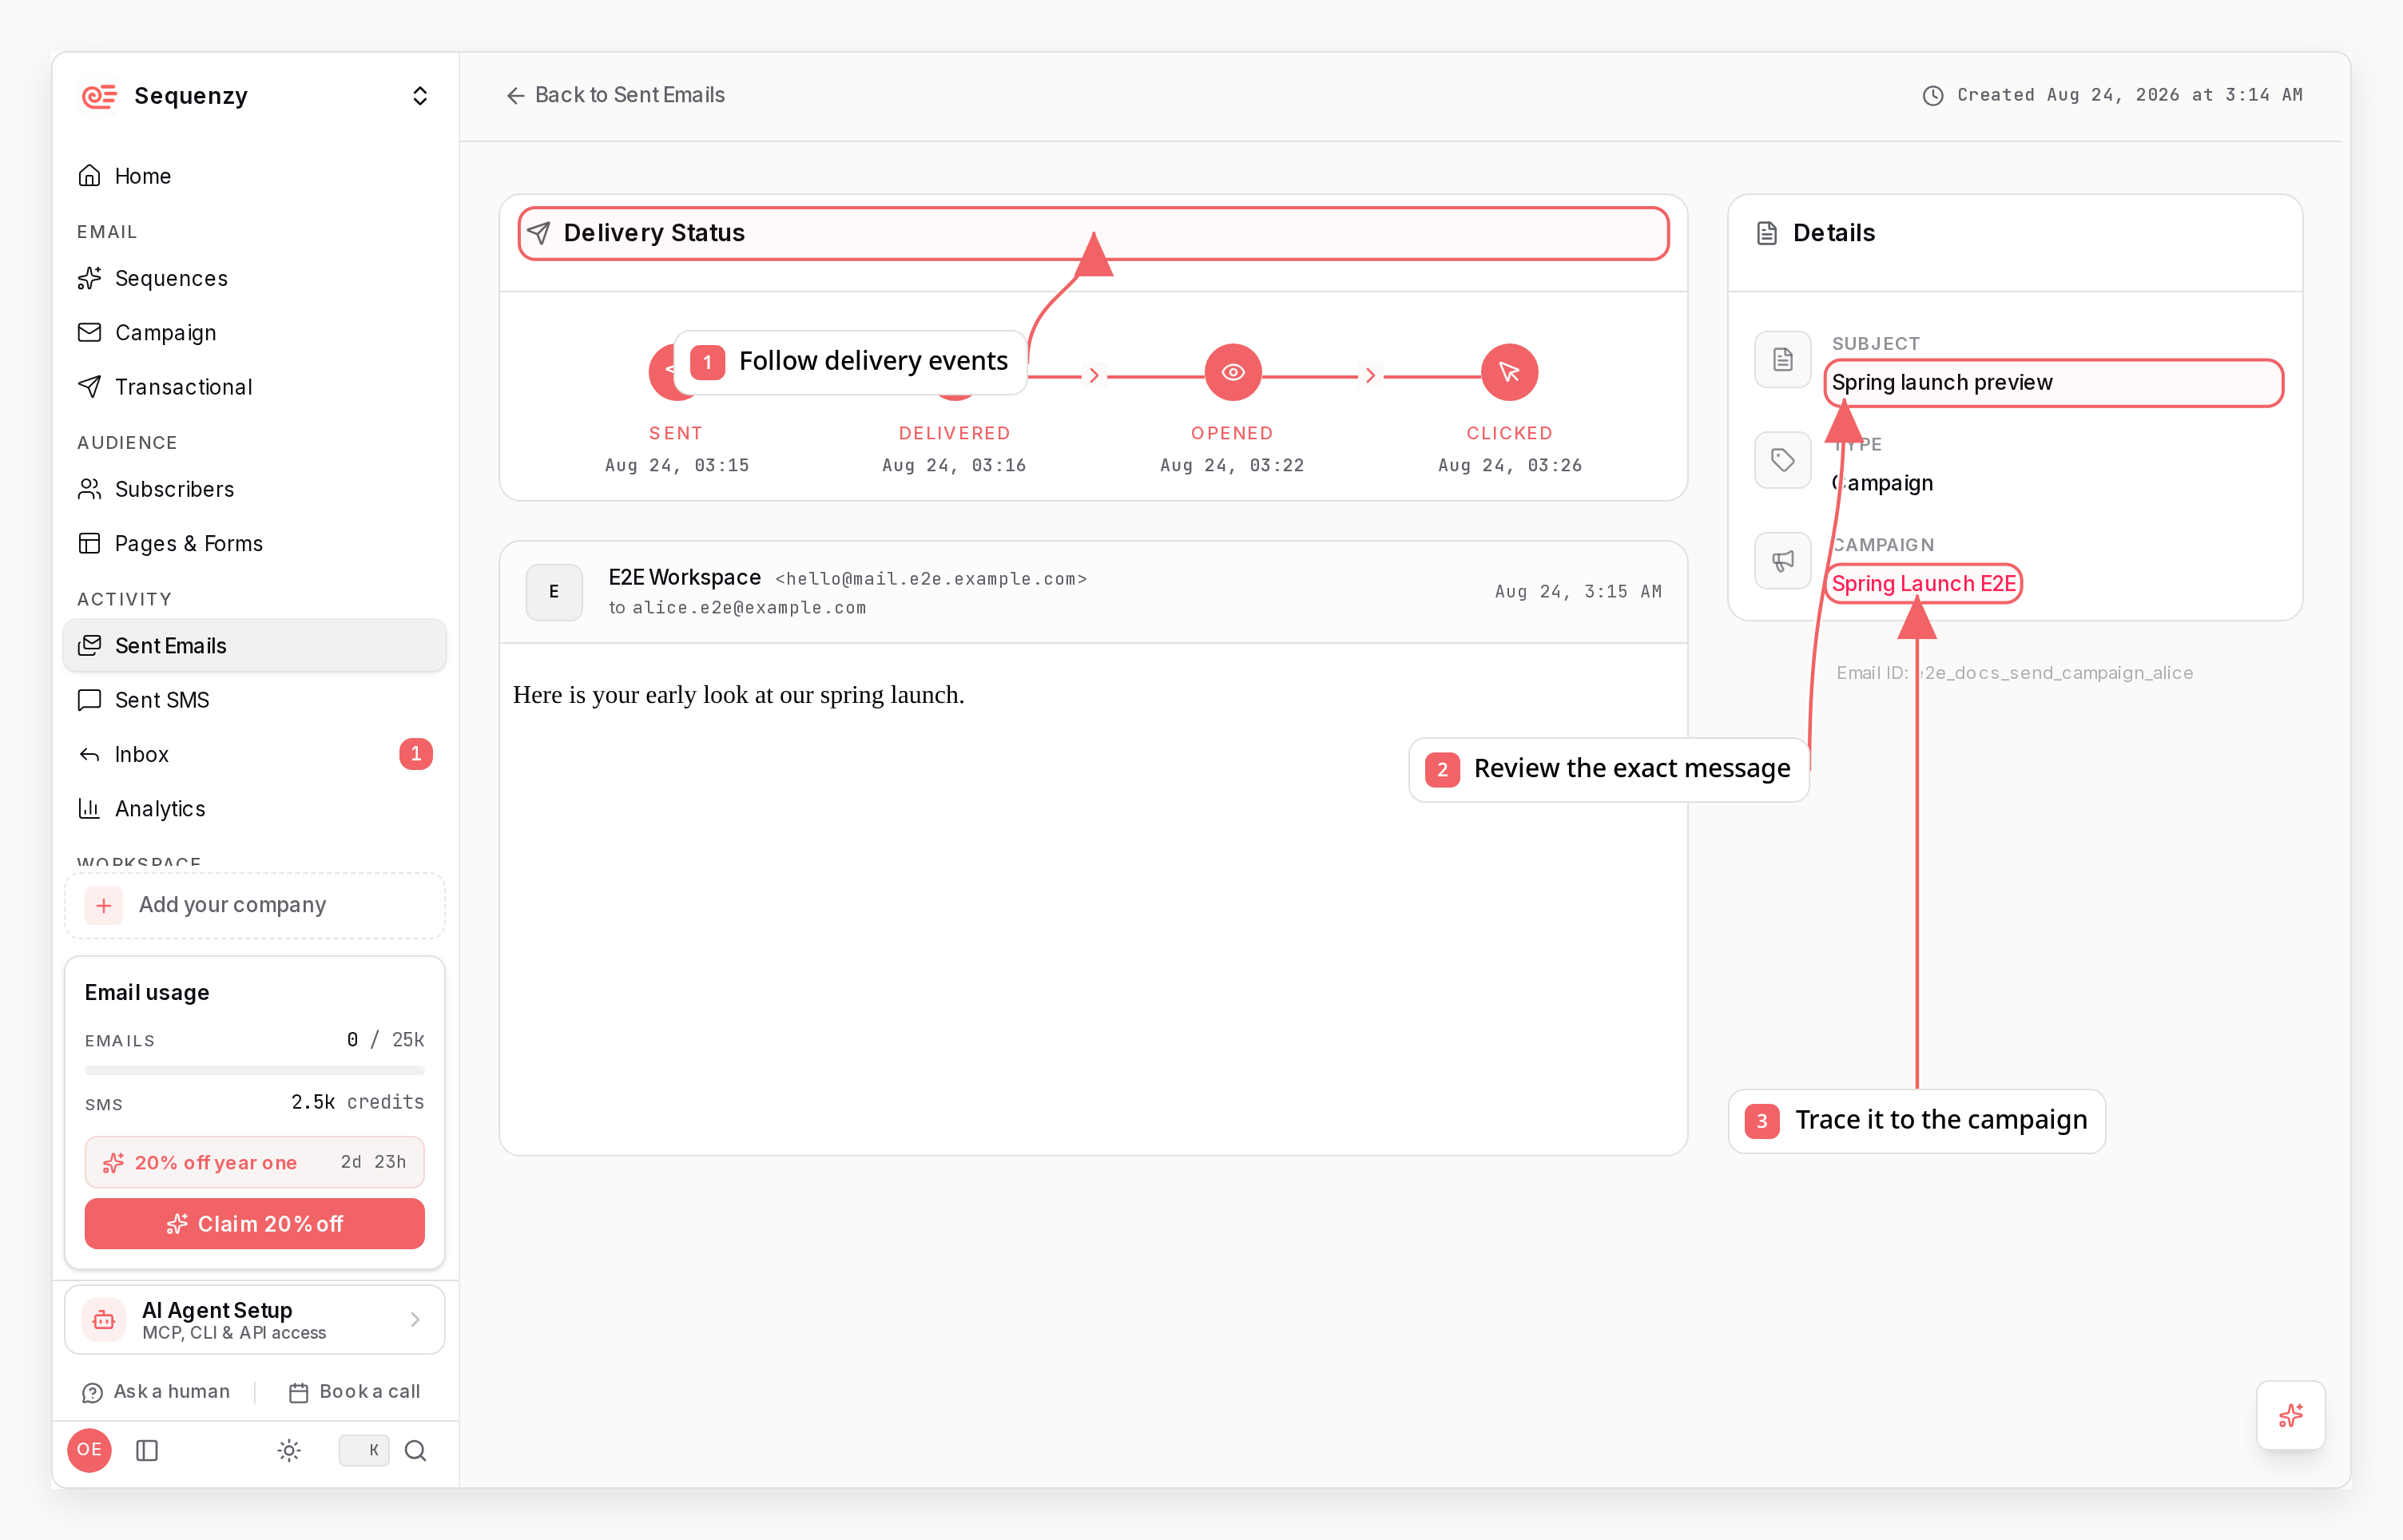This screenshot has height=1540, width=2403.
Task: Click the Email usage heading
Action: click(147, 993)
